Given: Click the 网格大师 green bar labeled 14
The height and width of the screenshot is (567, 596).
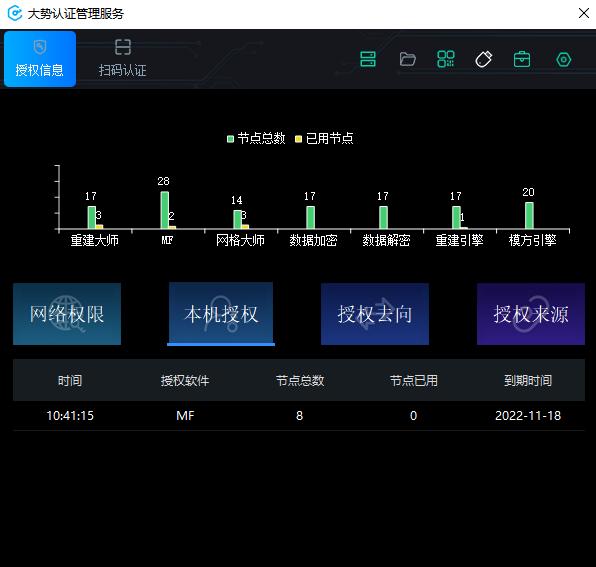Looking at the screenshot, I should (238, 219).
